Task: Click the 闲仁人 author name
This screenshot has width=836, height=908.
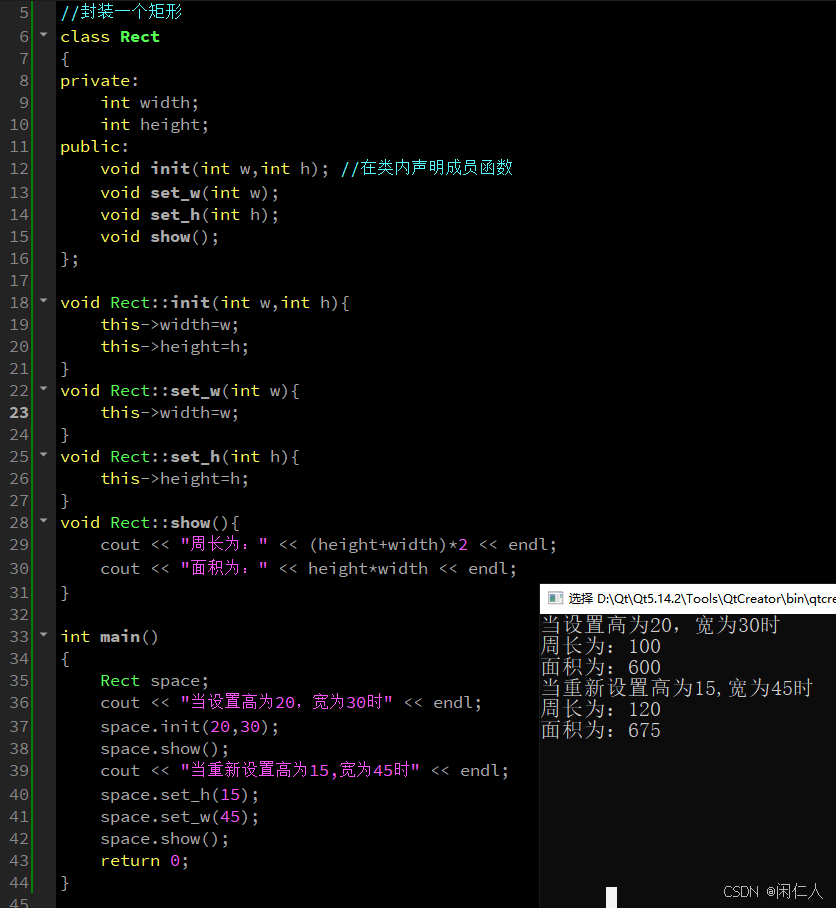Action: click(797, 891)
